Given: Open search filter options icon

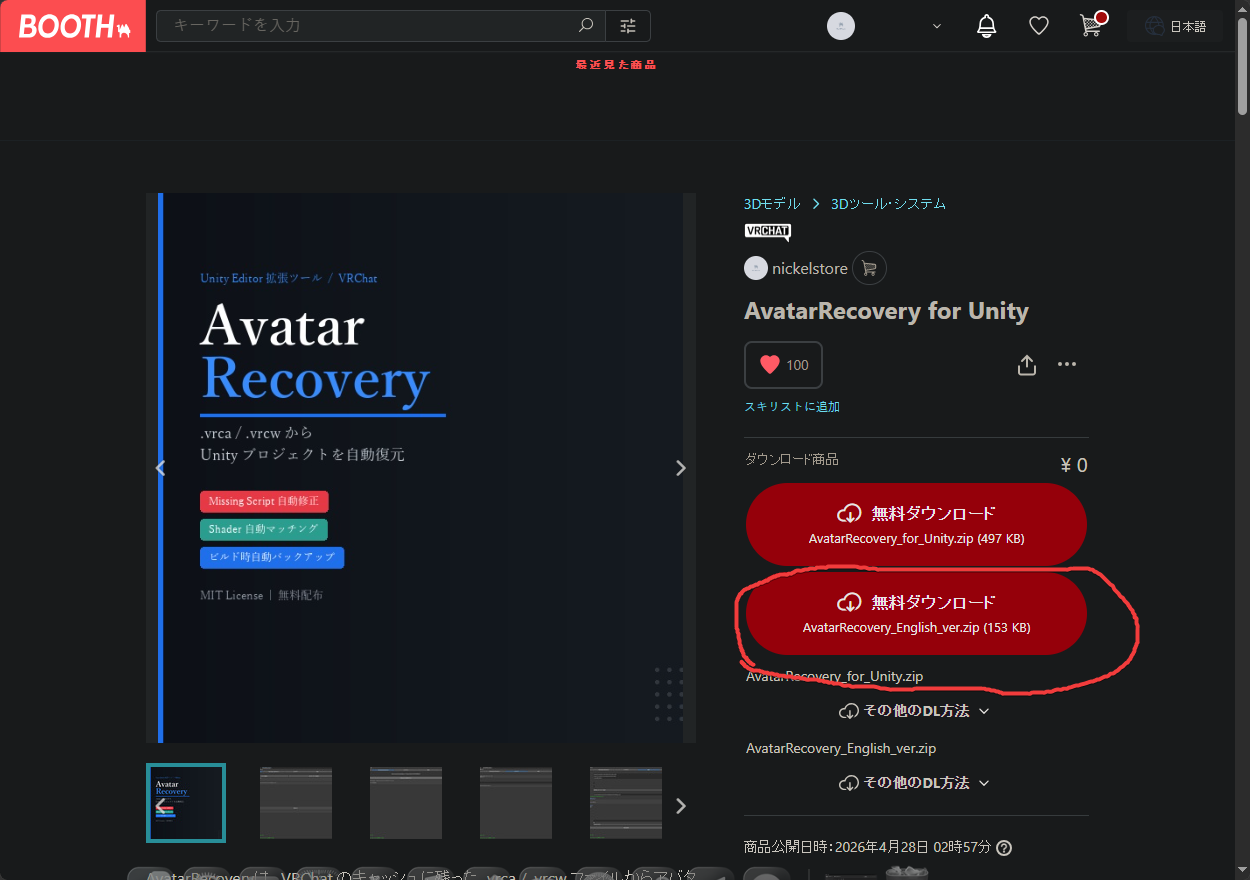Looking at the screenshot, I should [627, 25].
